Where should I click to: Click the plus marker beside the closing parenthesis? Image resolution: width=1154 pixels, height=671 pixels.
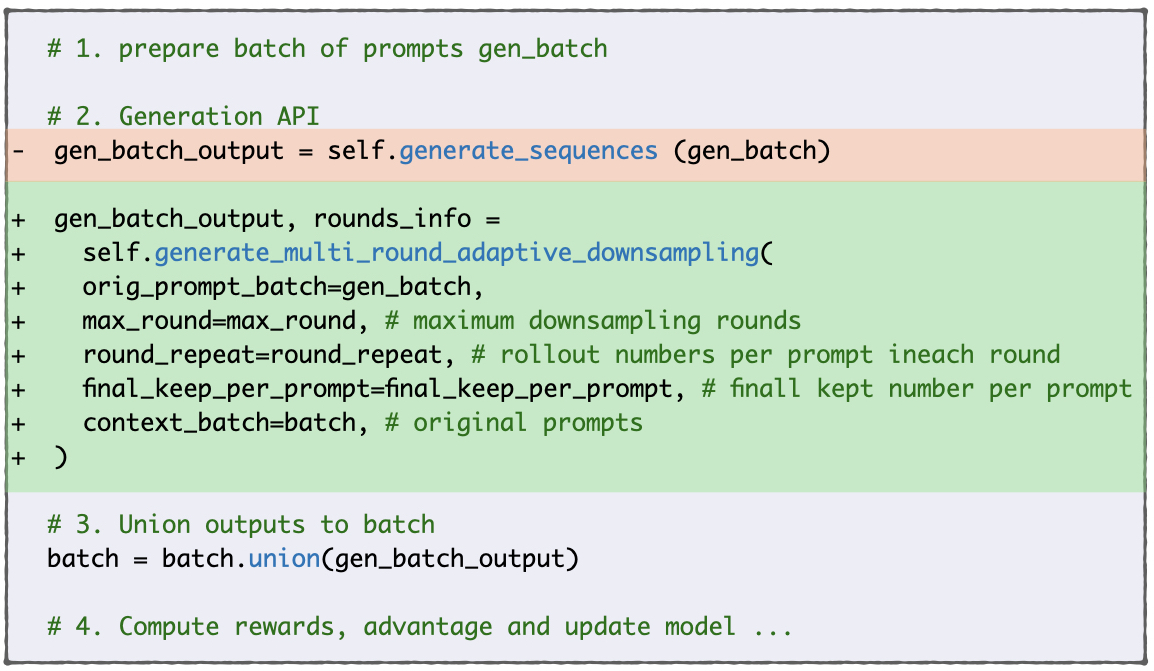click(18, 457)
